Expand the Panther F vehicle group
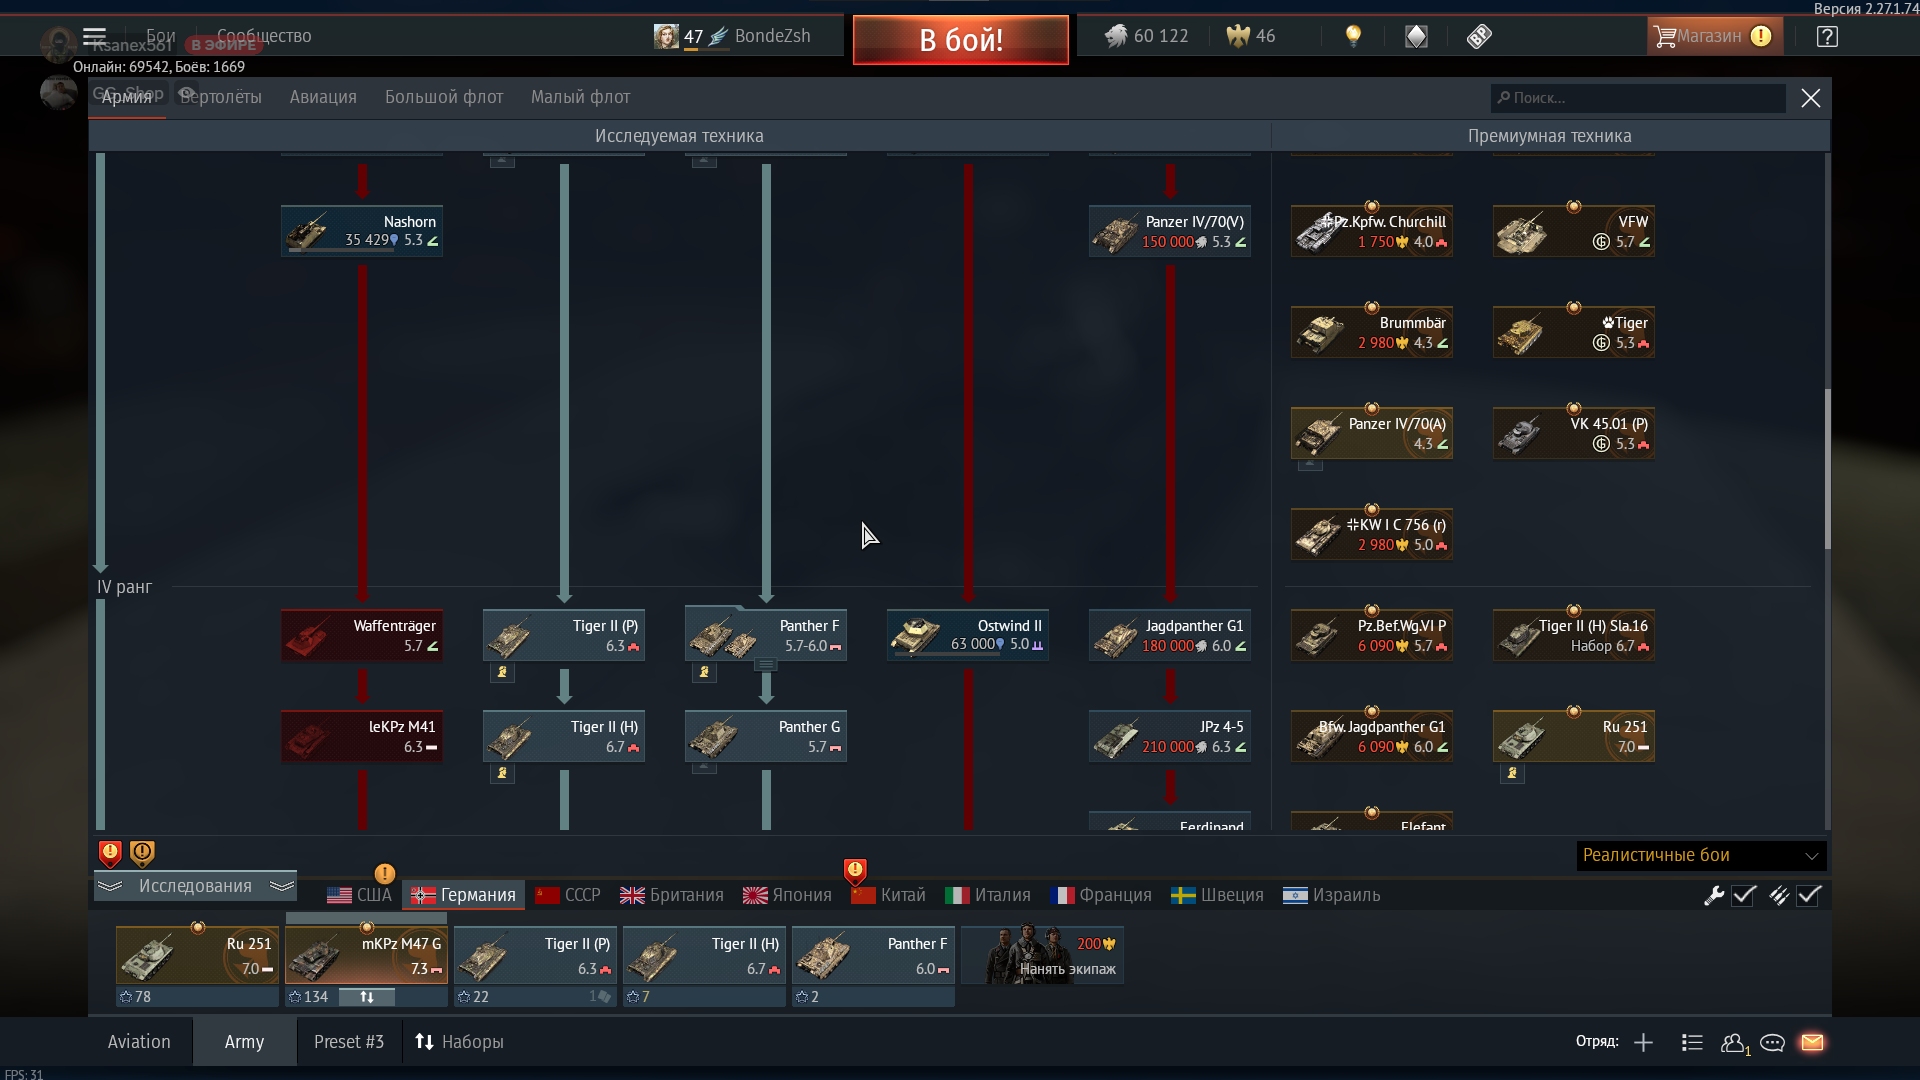The image size is (1920, 1080). coord(765,665)
